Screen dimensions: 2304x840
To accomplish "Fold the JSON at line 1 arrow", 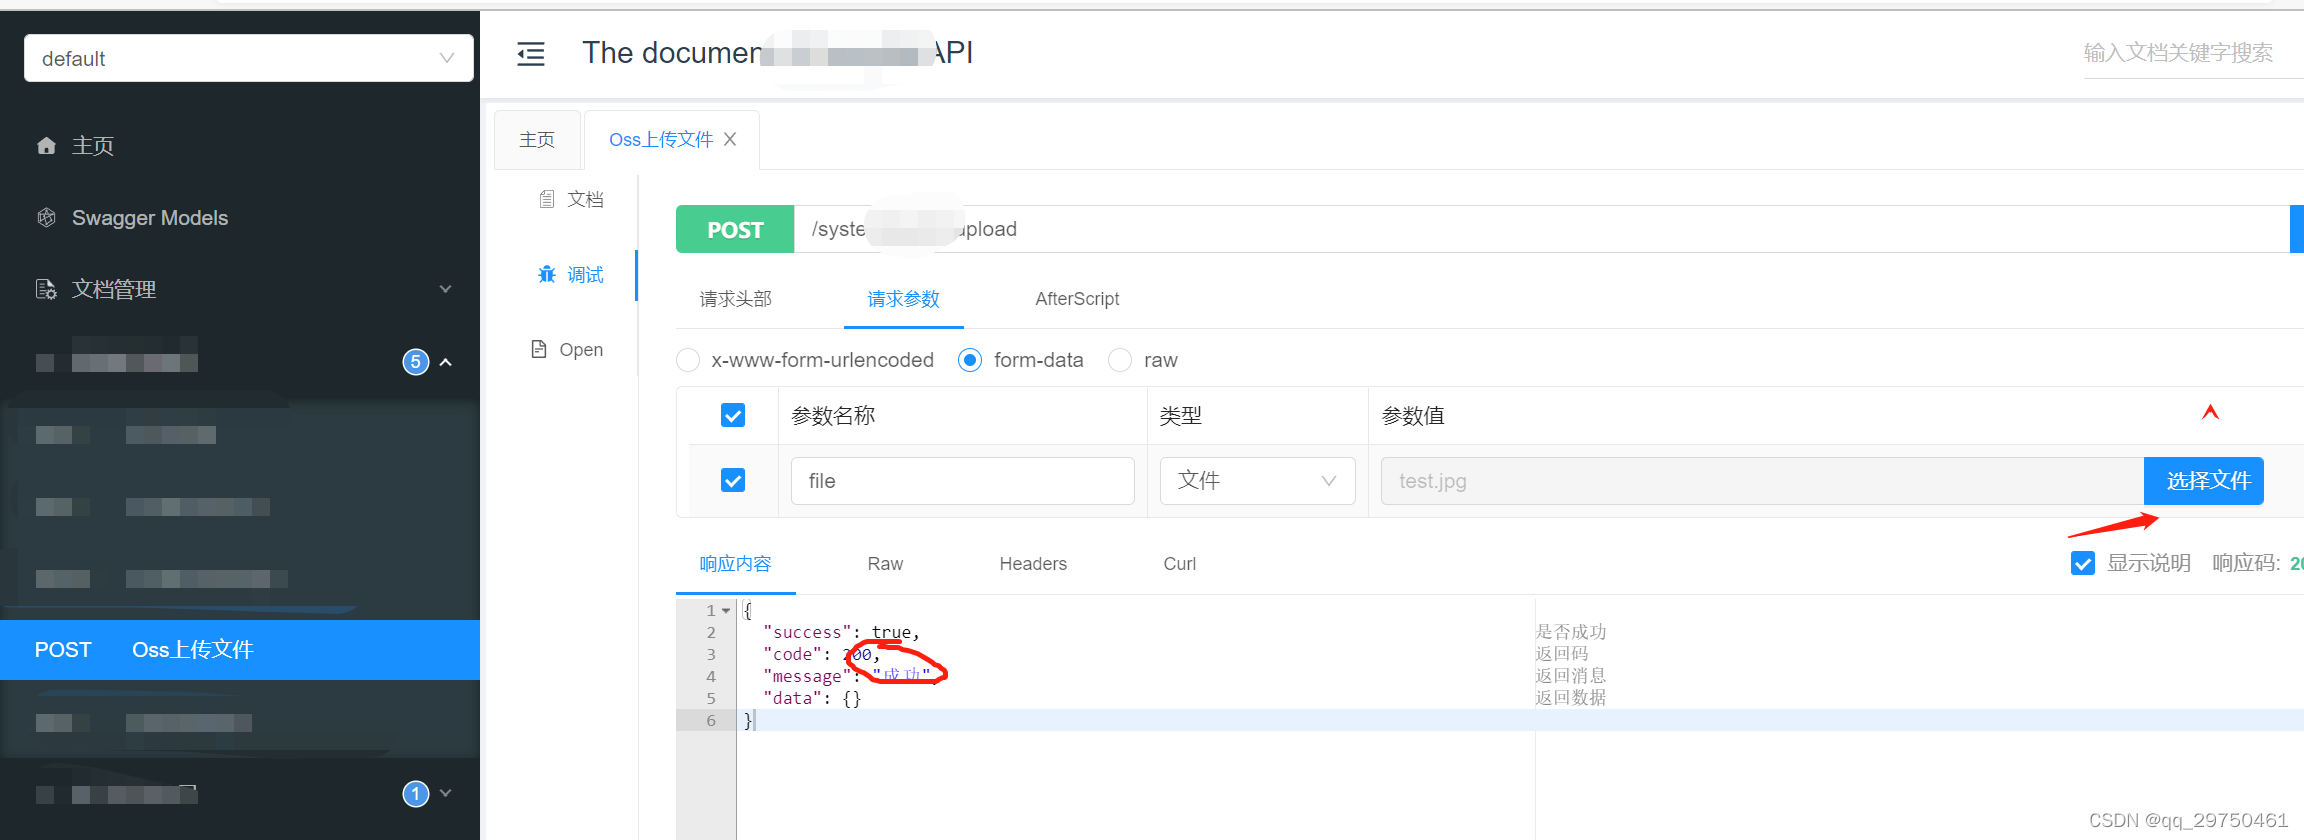I will point(727,611).
